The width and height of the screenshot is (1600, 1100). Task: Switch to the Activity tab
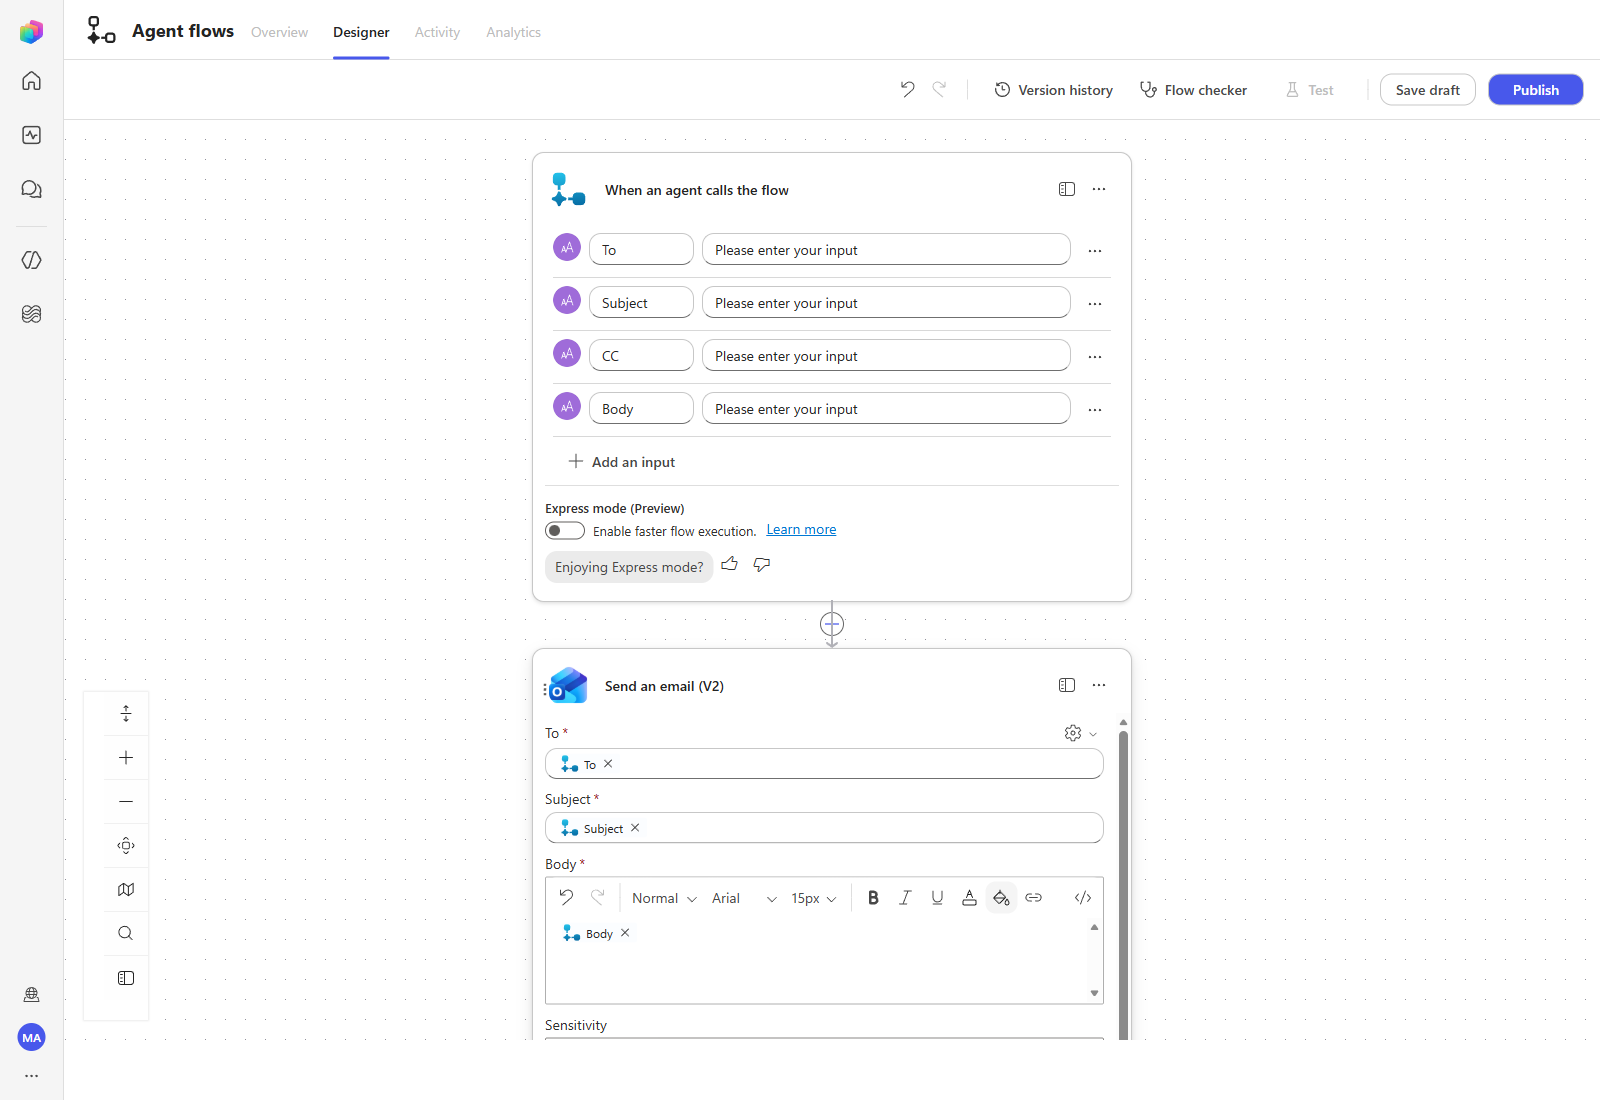437,32
